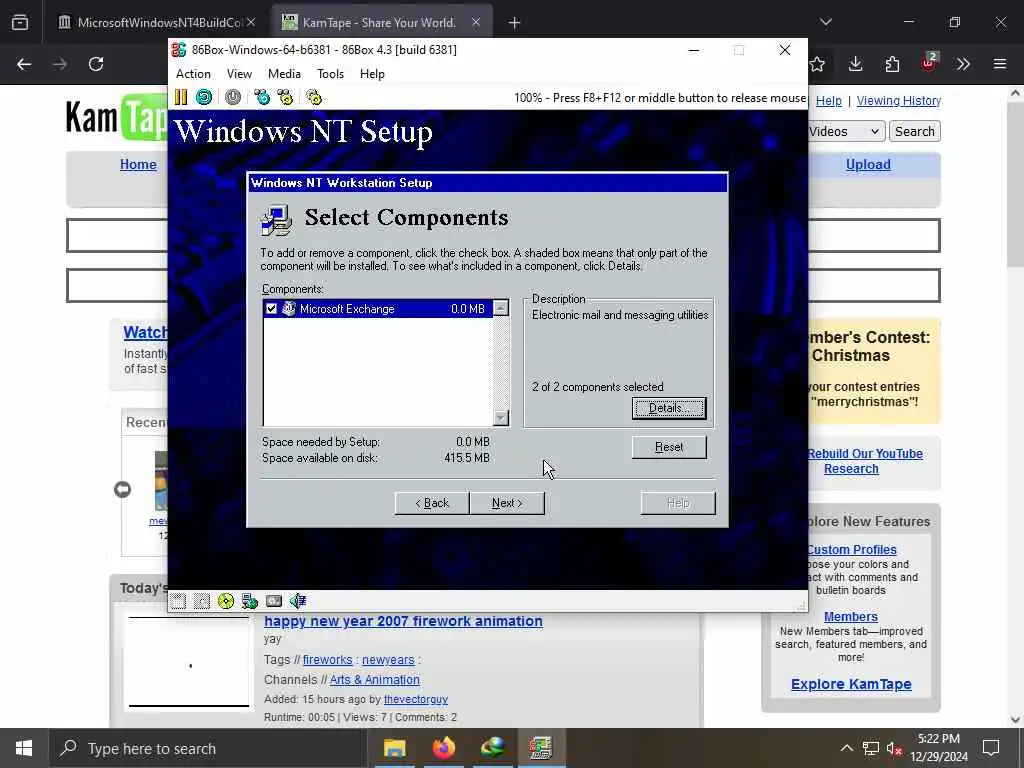Show more tools double-chevron in Firefox

pos(963,64)
